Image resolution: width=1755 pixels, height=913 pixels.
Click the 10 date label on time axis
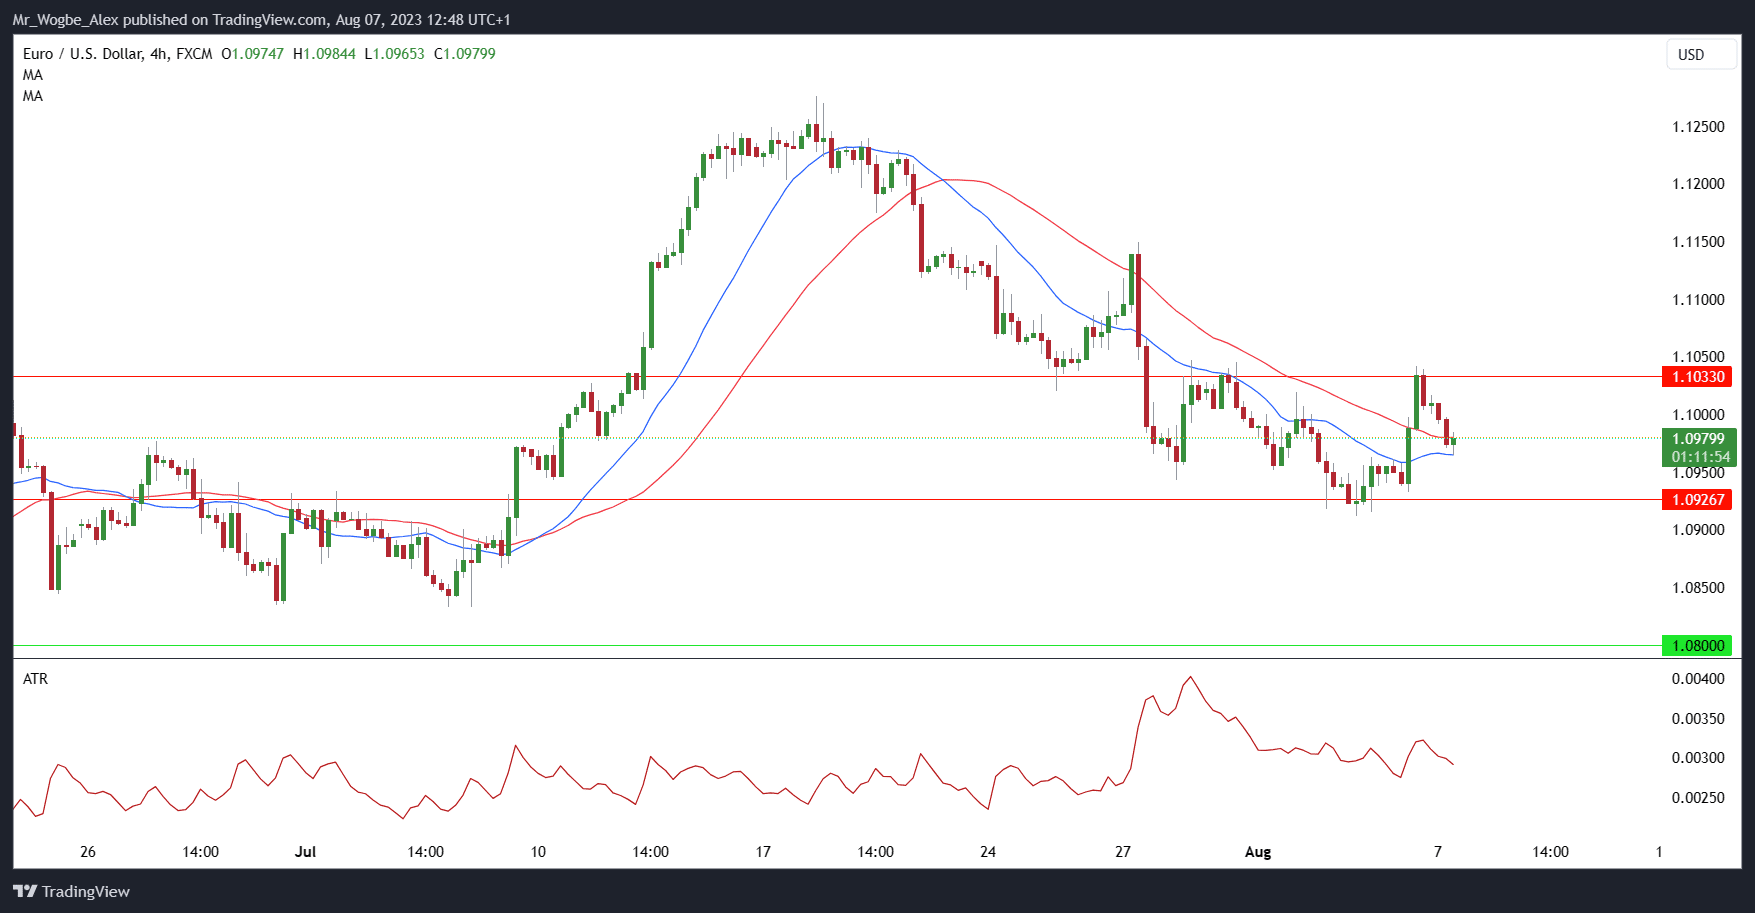point(538,852)
